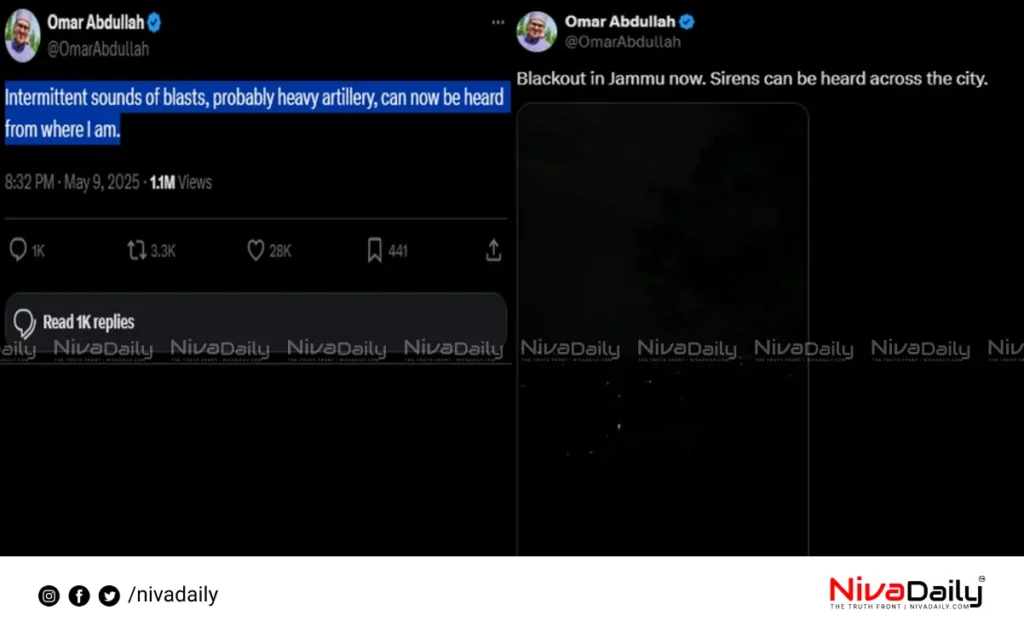1024x633 pixels.
Task: Click the Twitter icon in footer
Action: point(109,596)
